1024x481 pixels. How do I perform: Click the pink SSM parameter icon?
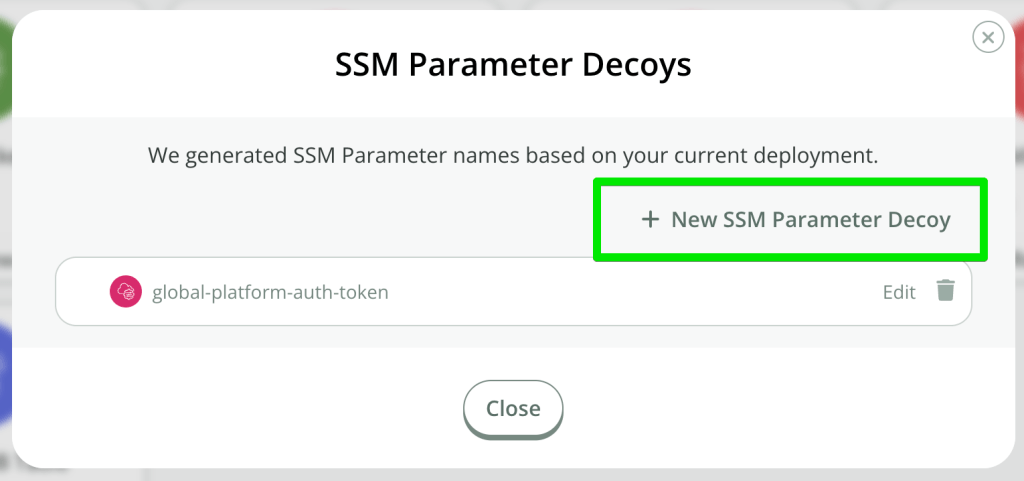click(125, 292)
